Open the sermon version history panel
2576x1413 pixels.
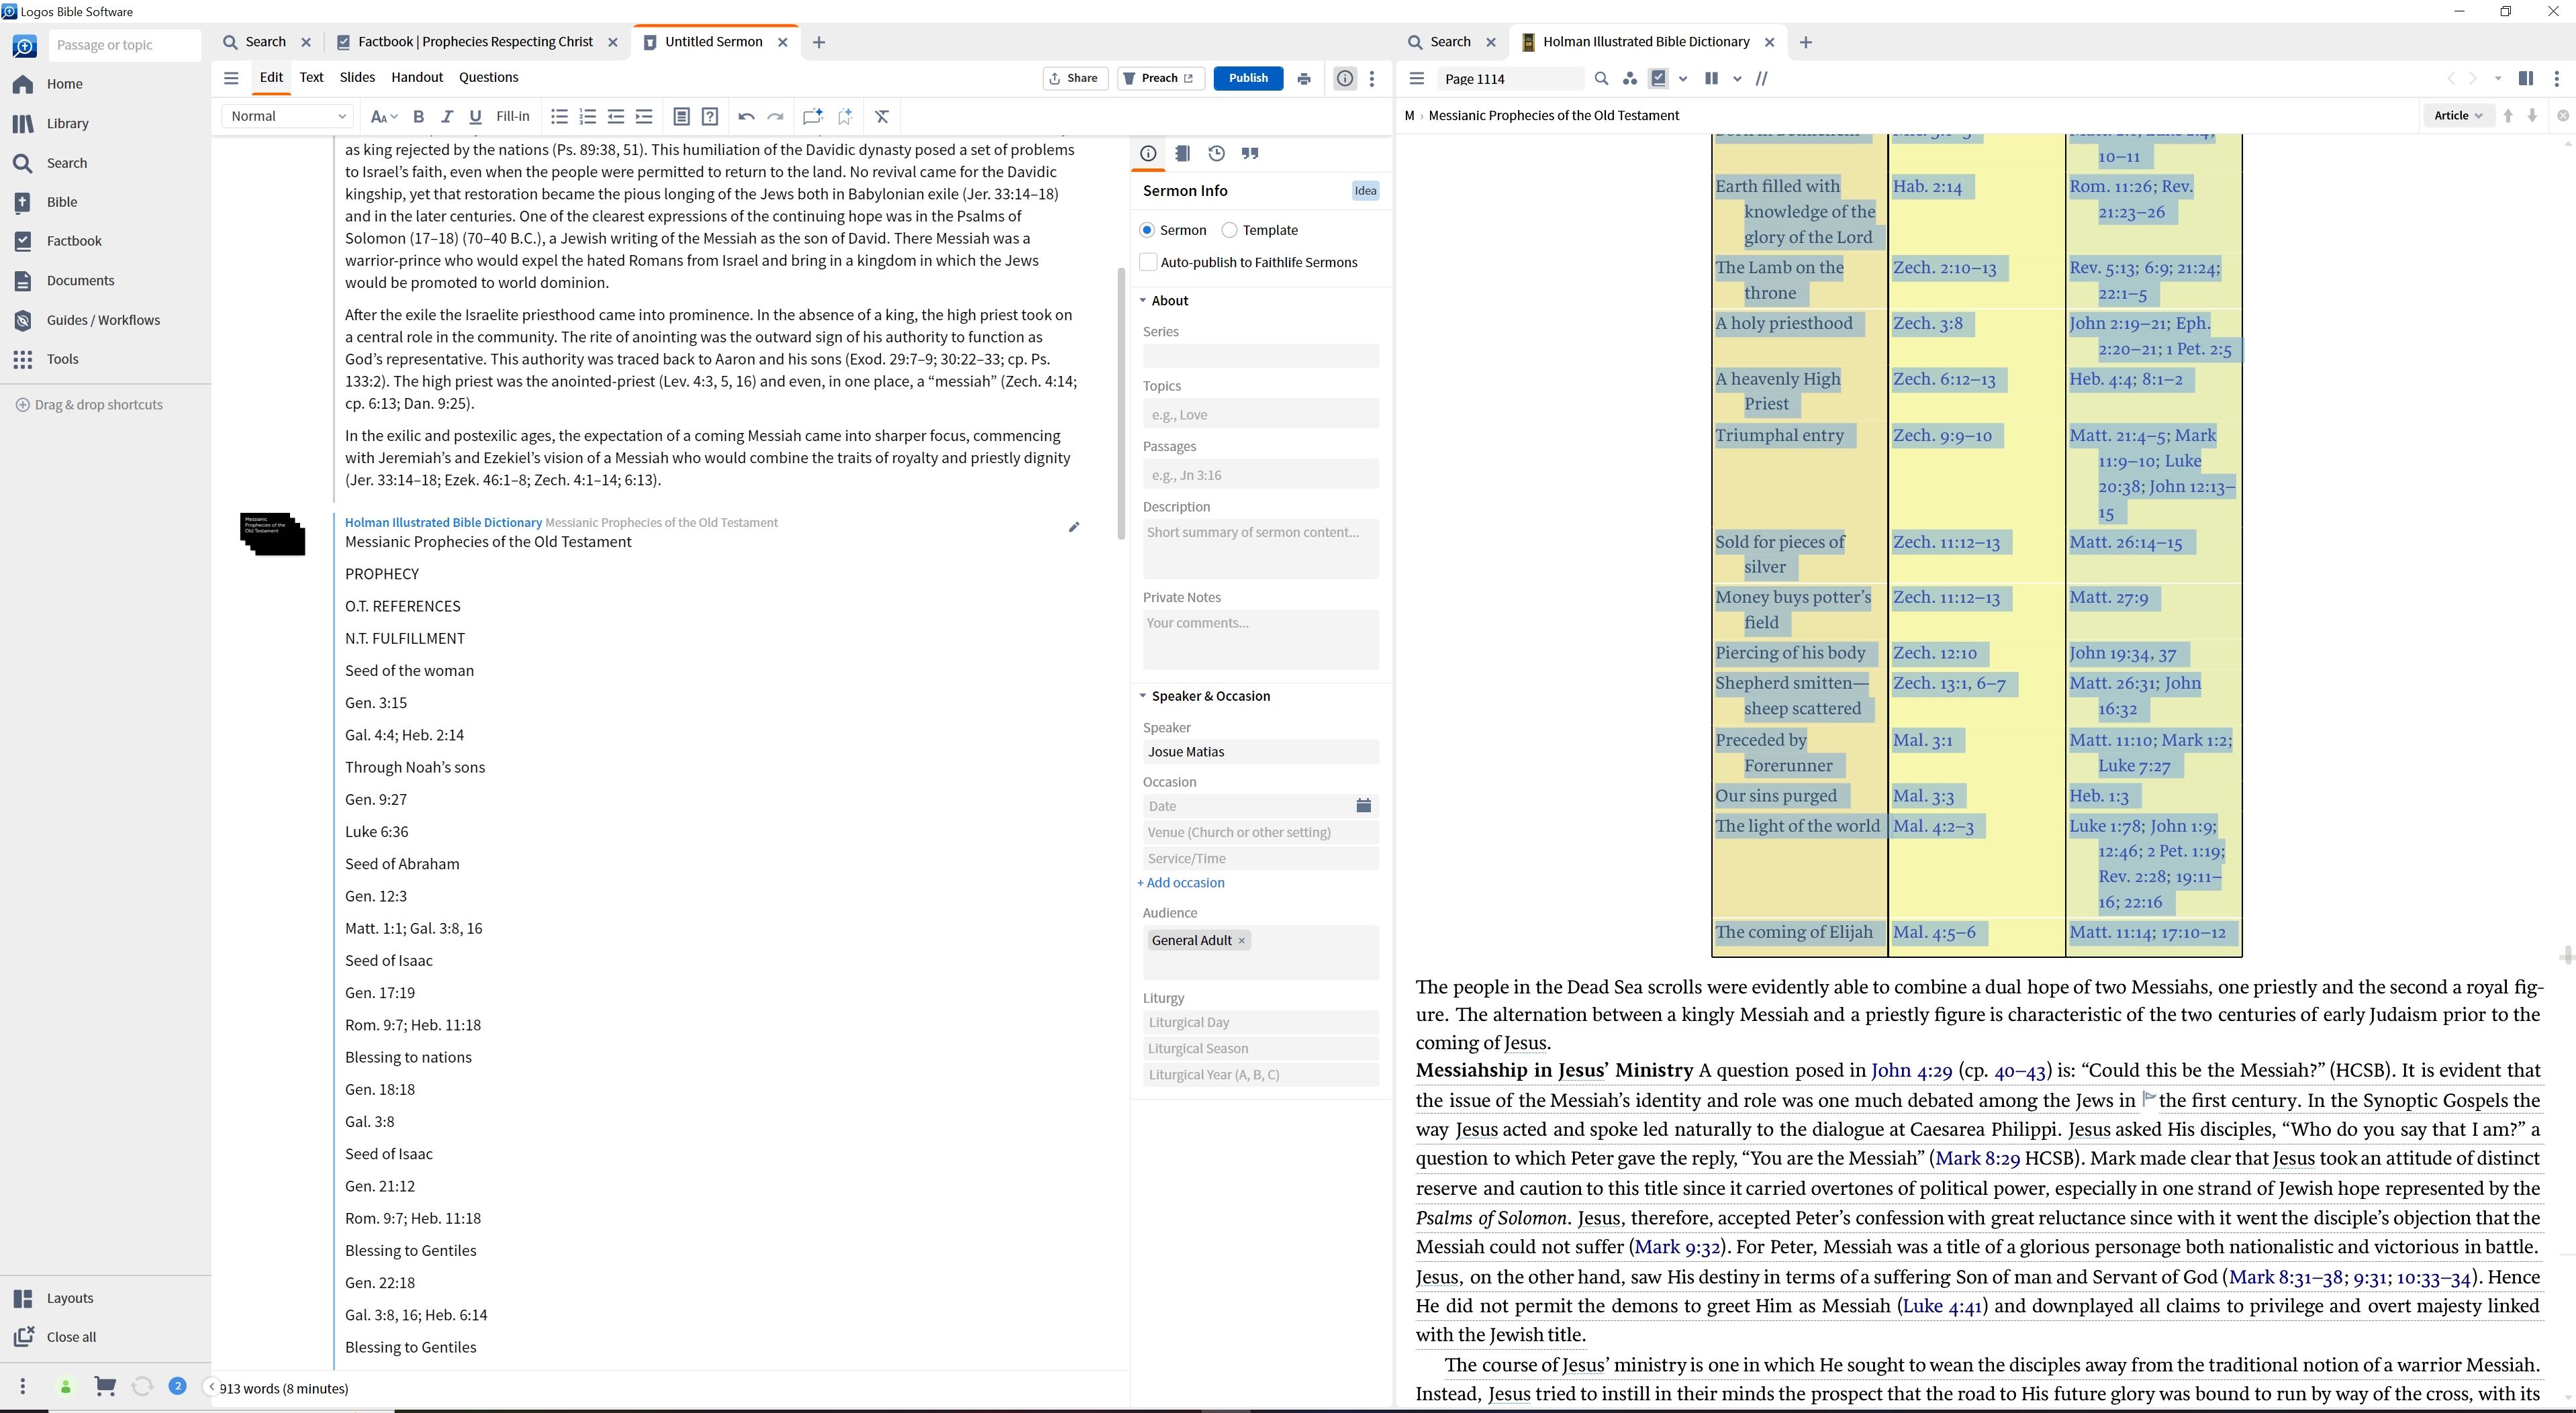[x=1216, y=153]
